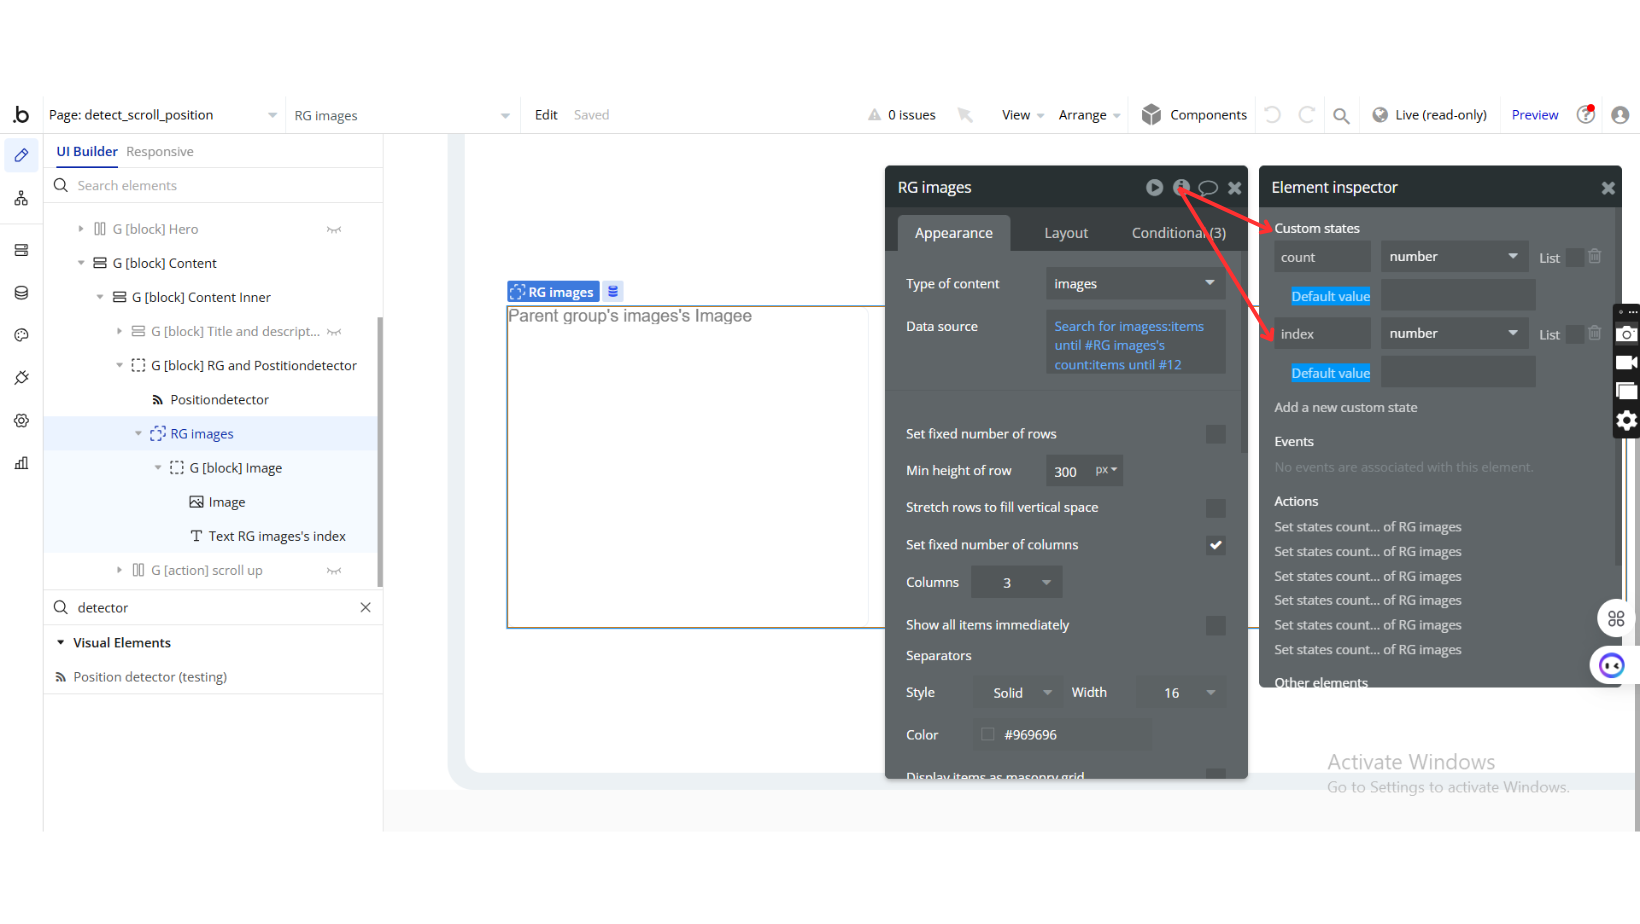Open the Columns number dropdown

click(x=1017, y=583)
